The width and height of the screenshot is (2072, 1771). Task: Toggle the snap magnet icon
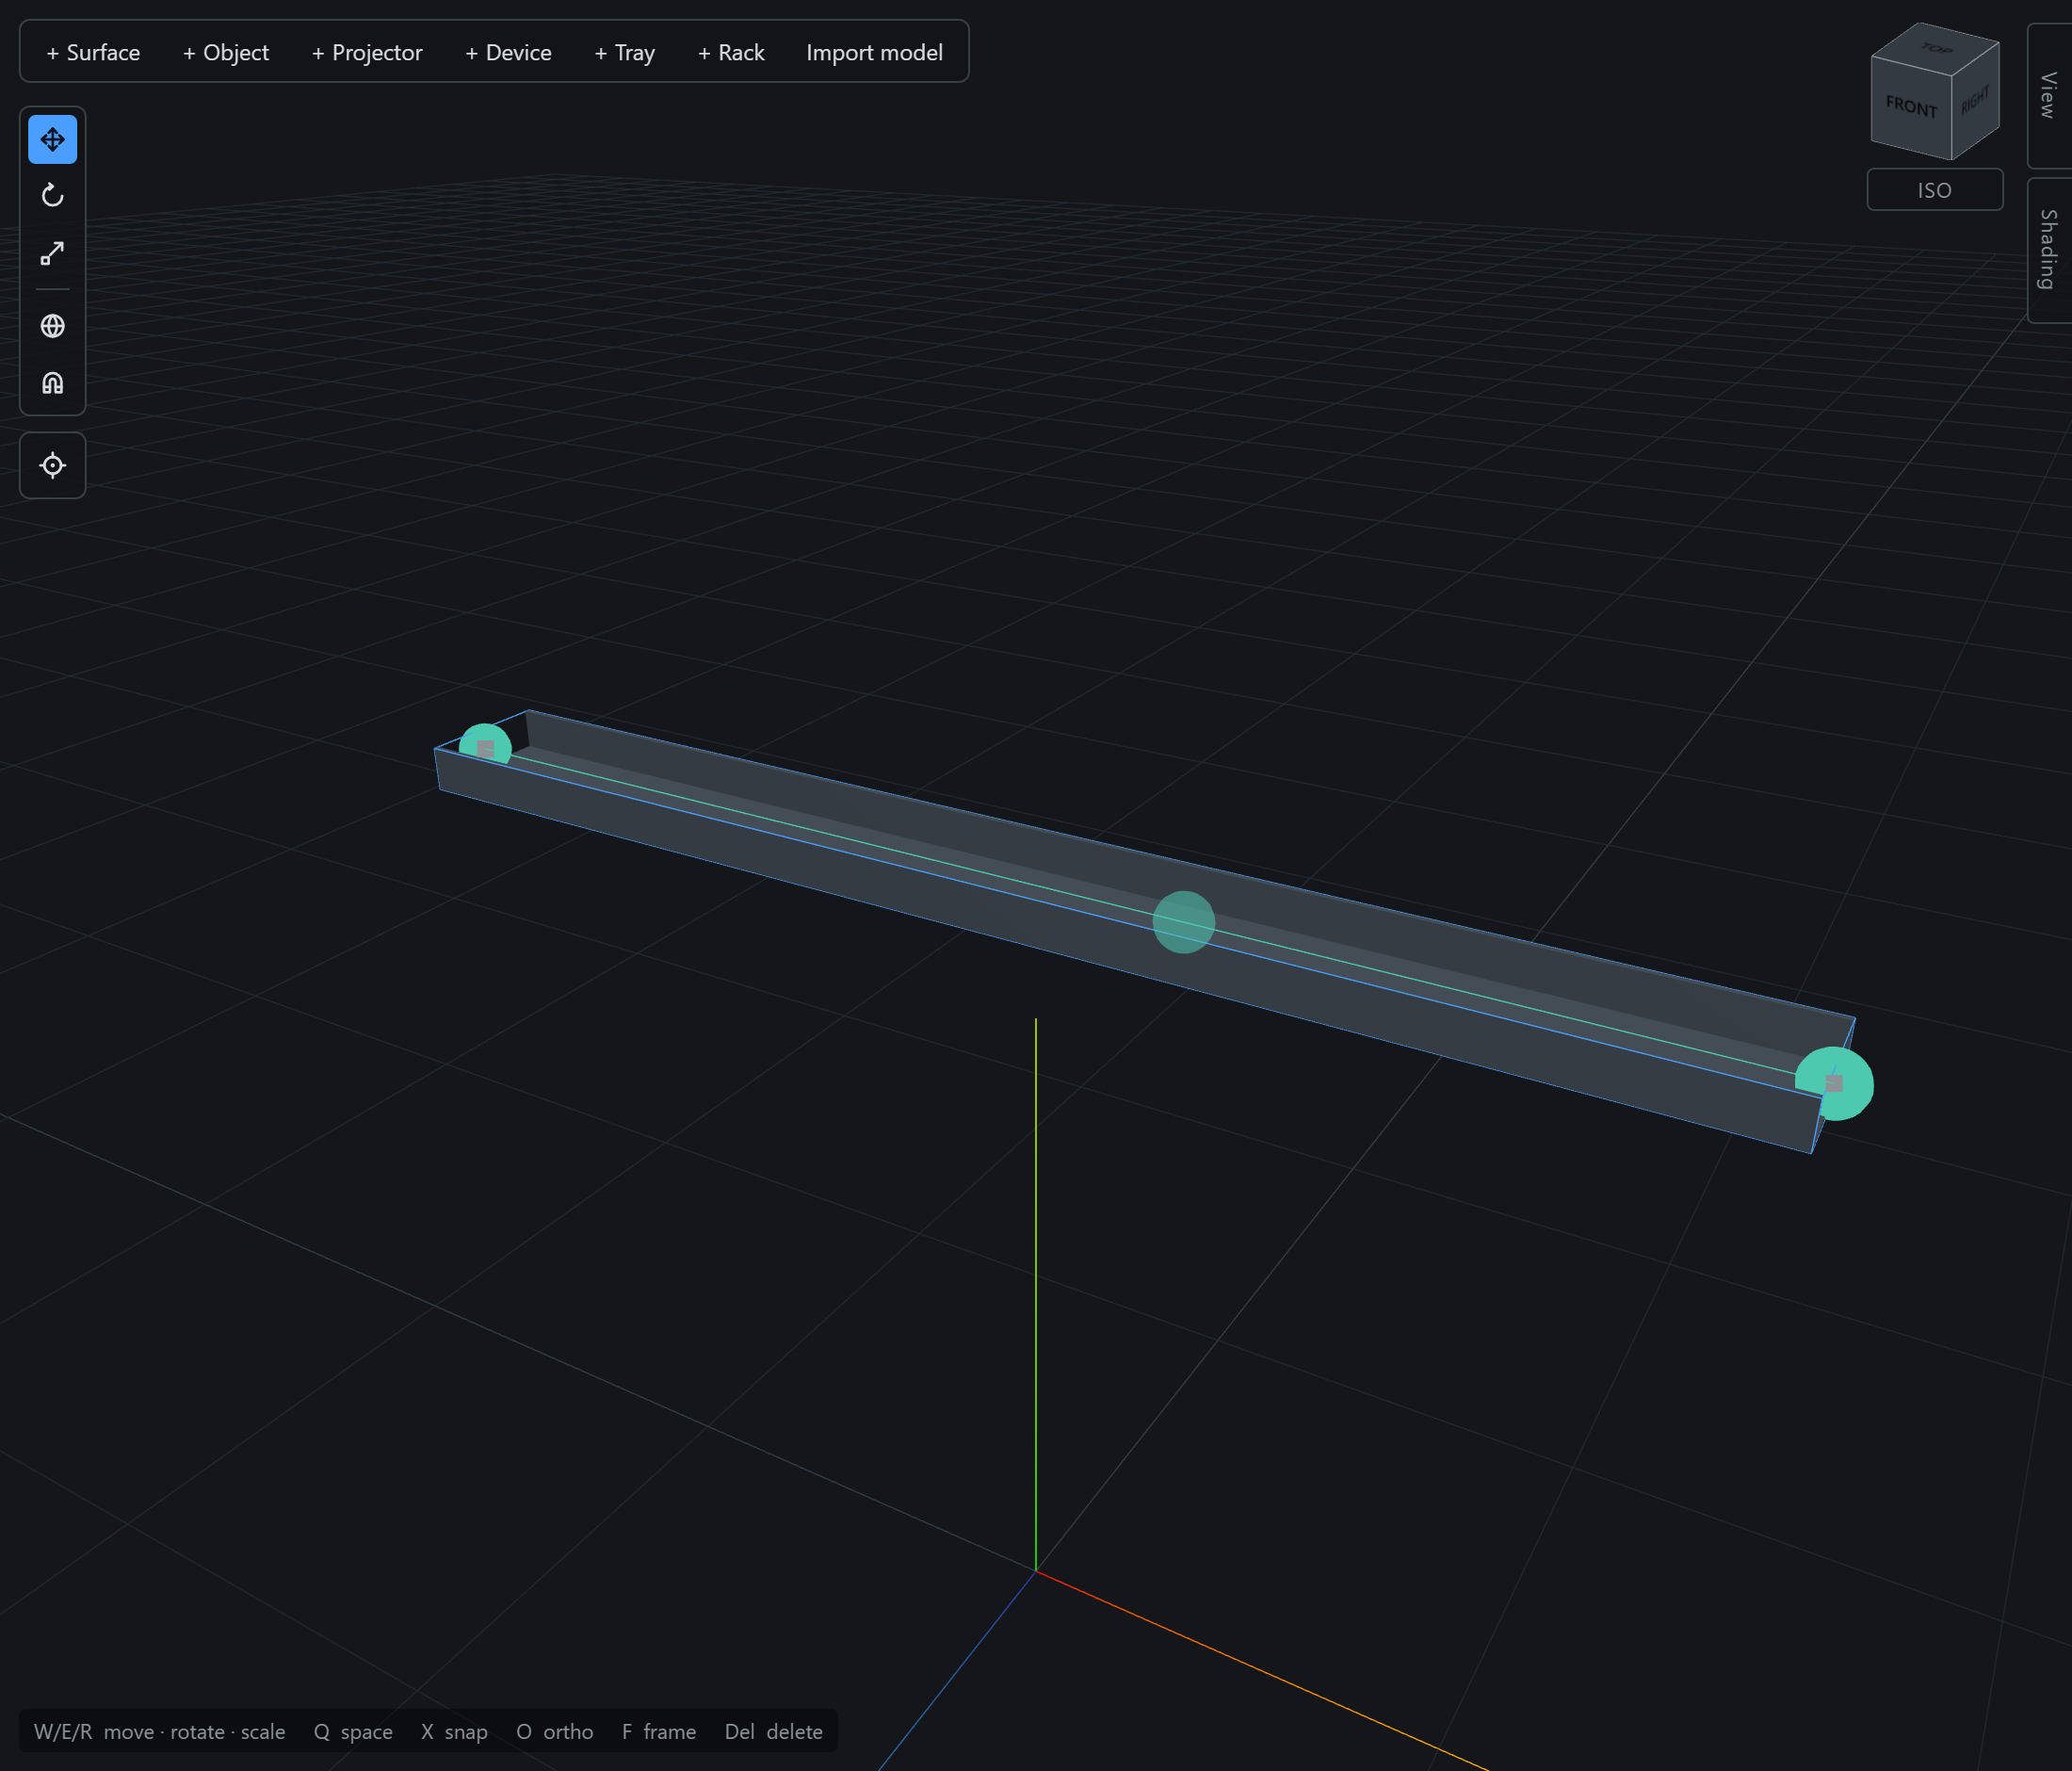click(53, 383)
